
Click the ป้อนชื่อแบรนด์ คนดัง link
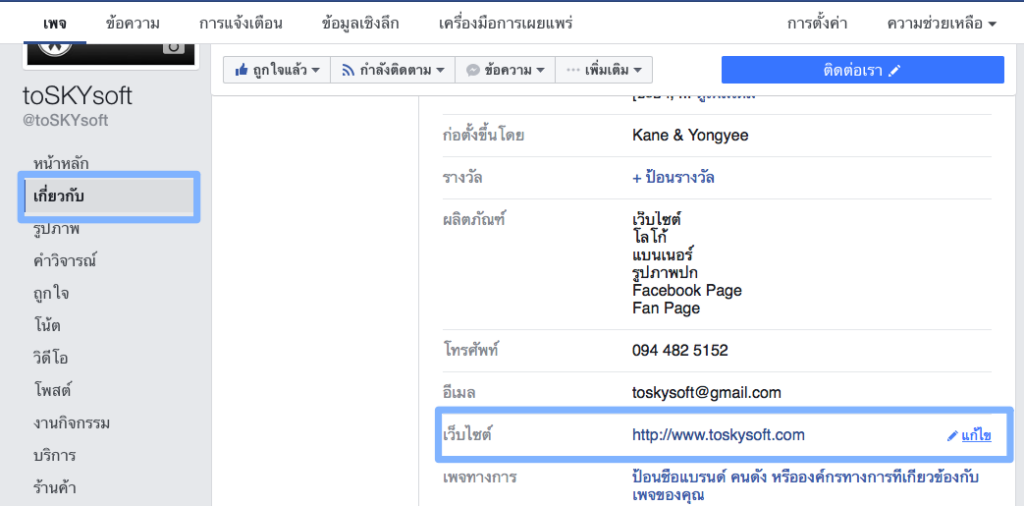pyautogui.click(x=805, y=486)
